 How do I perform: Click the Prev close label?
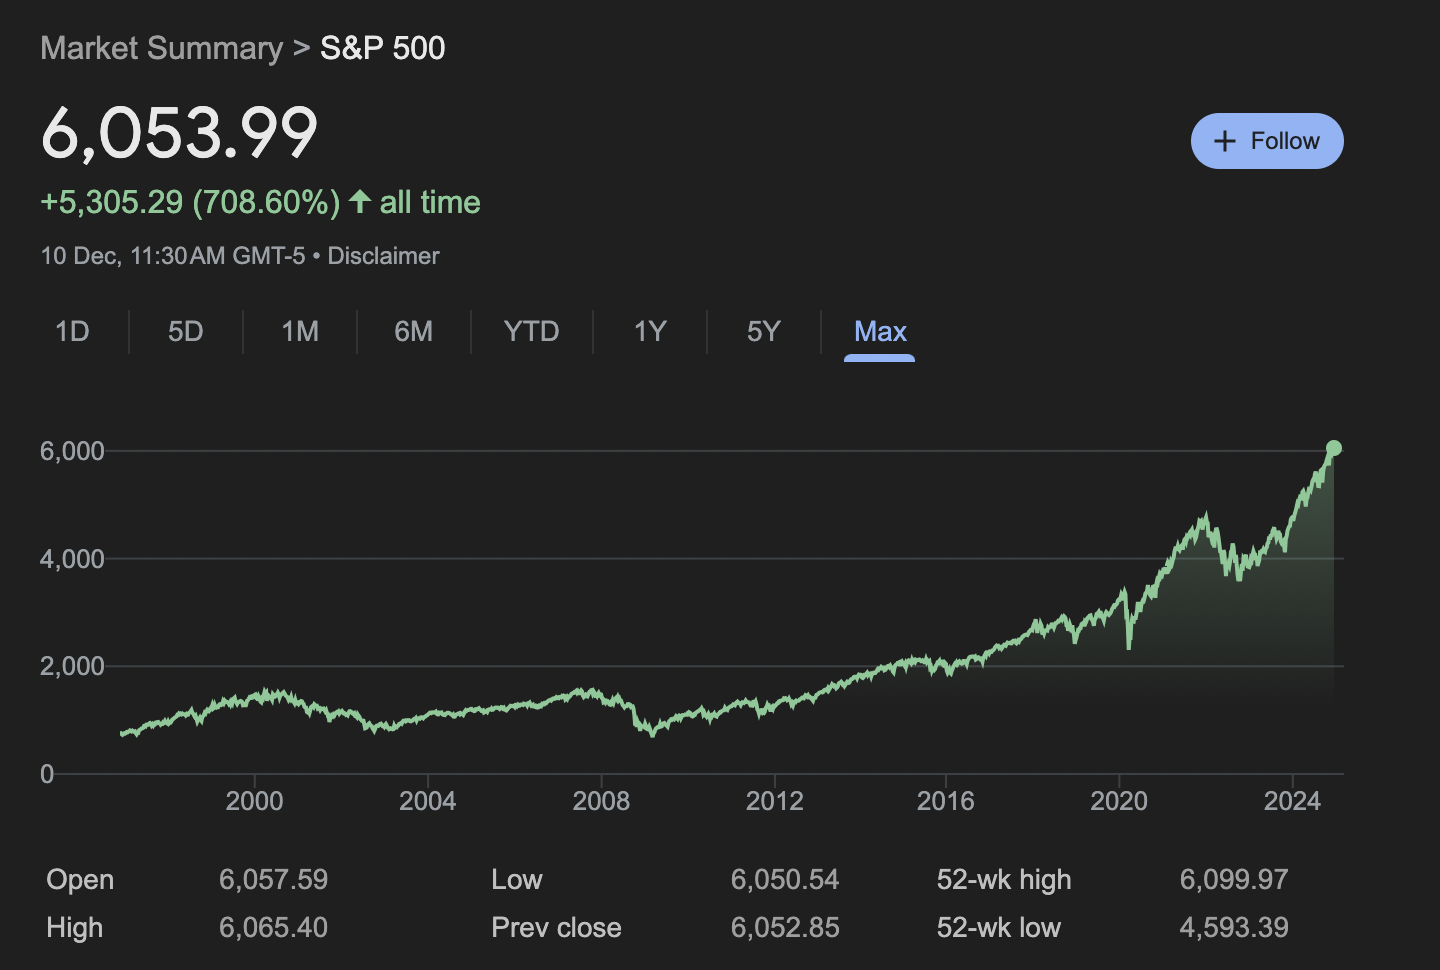point(556,928)
